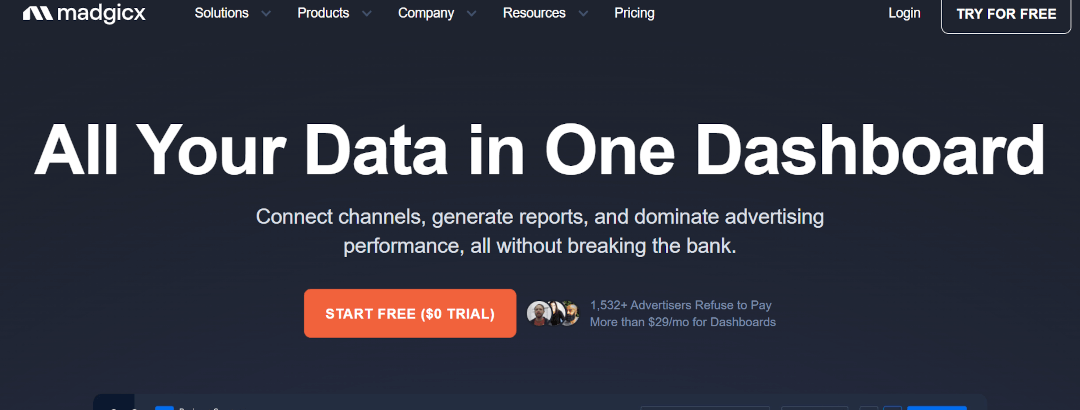Click 'More than $29/mo for Dashboards' text

(x=683, y=322)
